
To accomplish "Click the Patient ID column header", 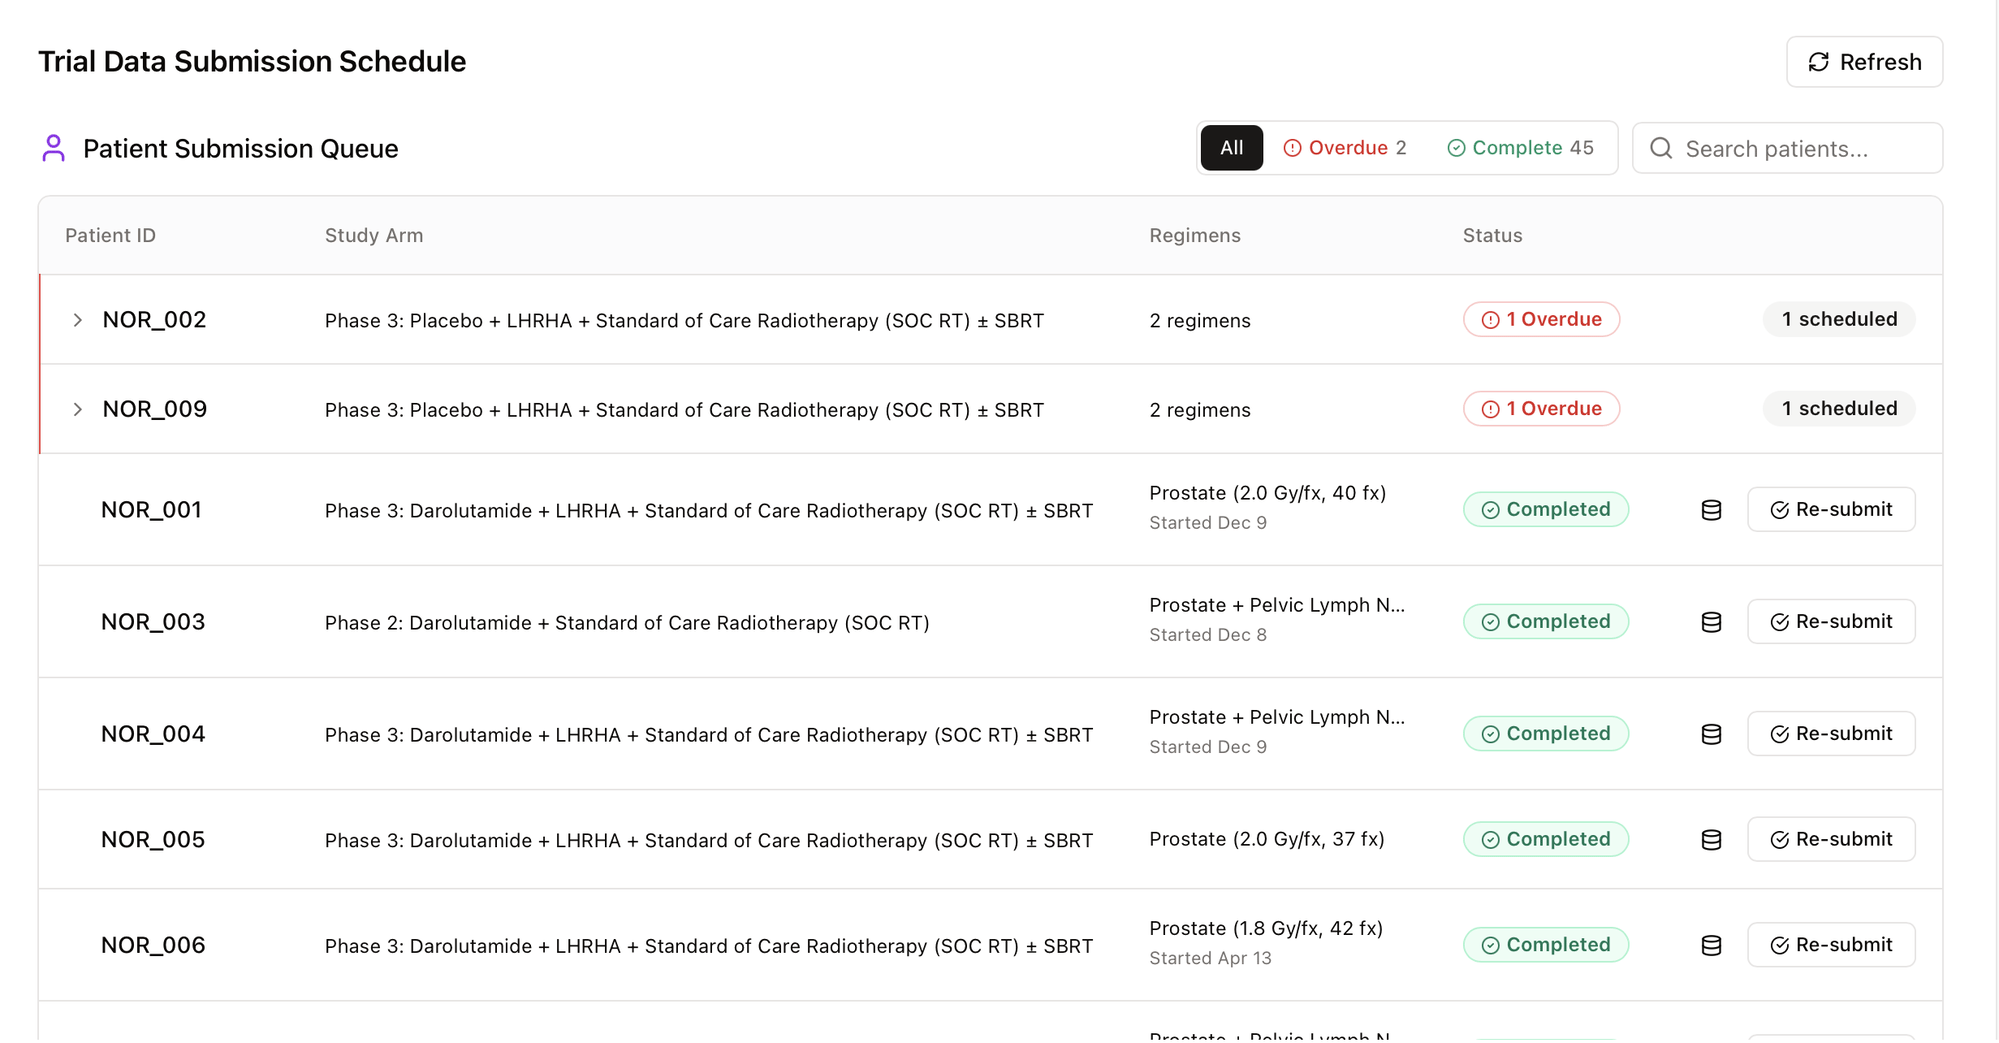I will [110, 236].
